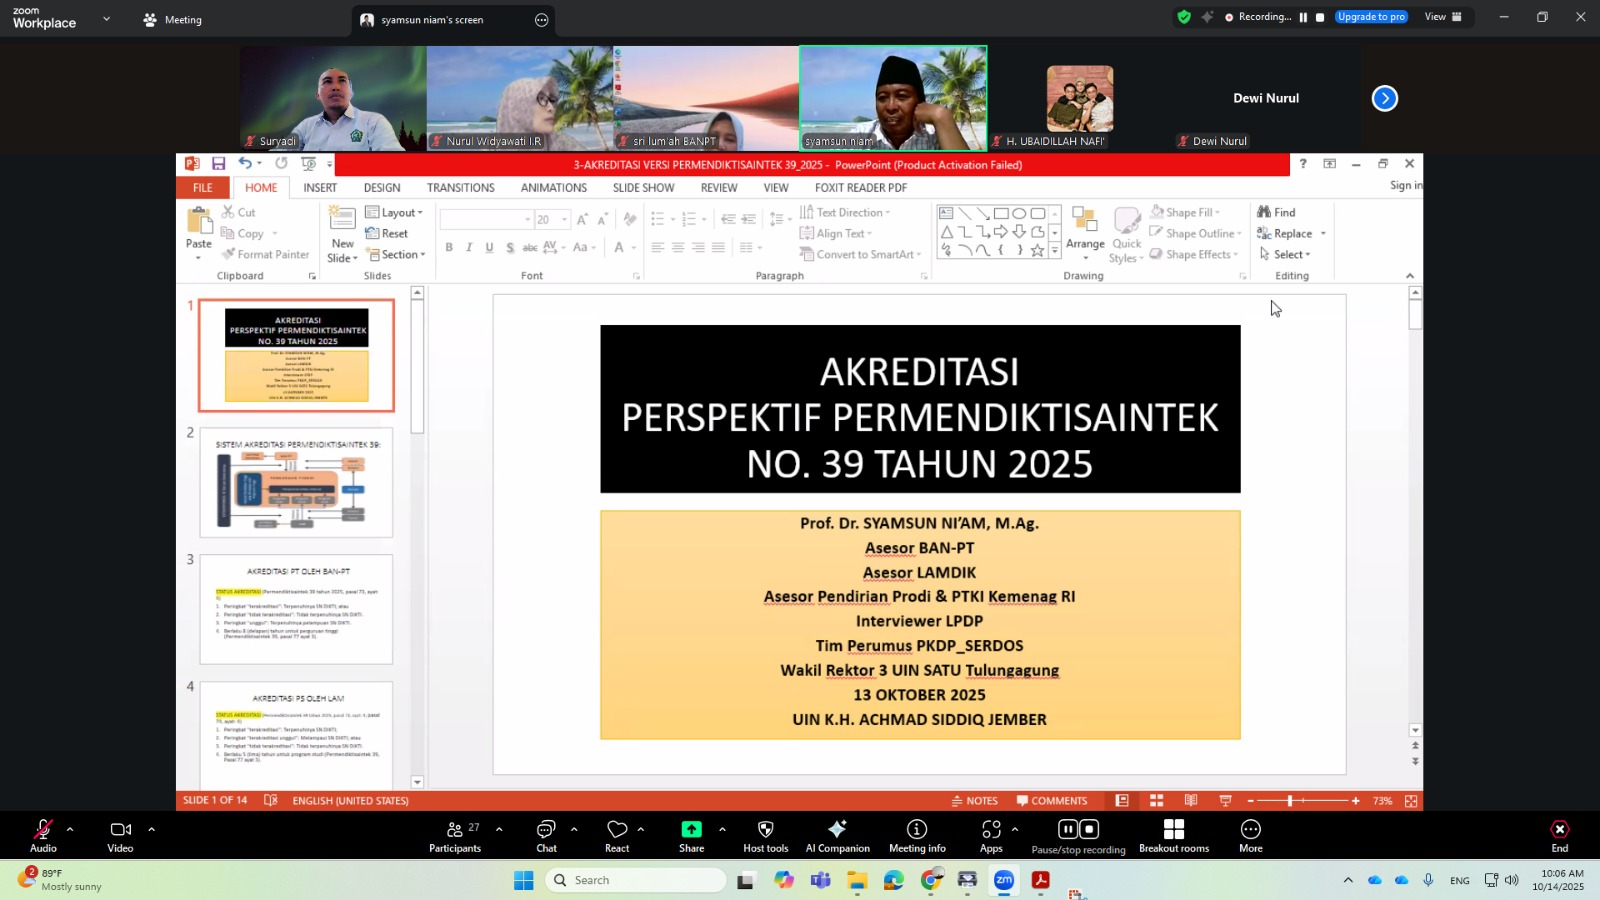Image resolution: width=1600 pixels, height=900 pixels.
Task: Open the AI Companion icon
Action: pos(837,835)
